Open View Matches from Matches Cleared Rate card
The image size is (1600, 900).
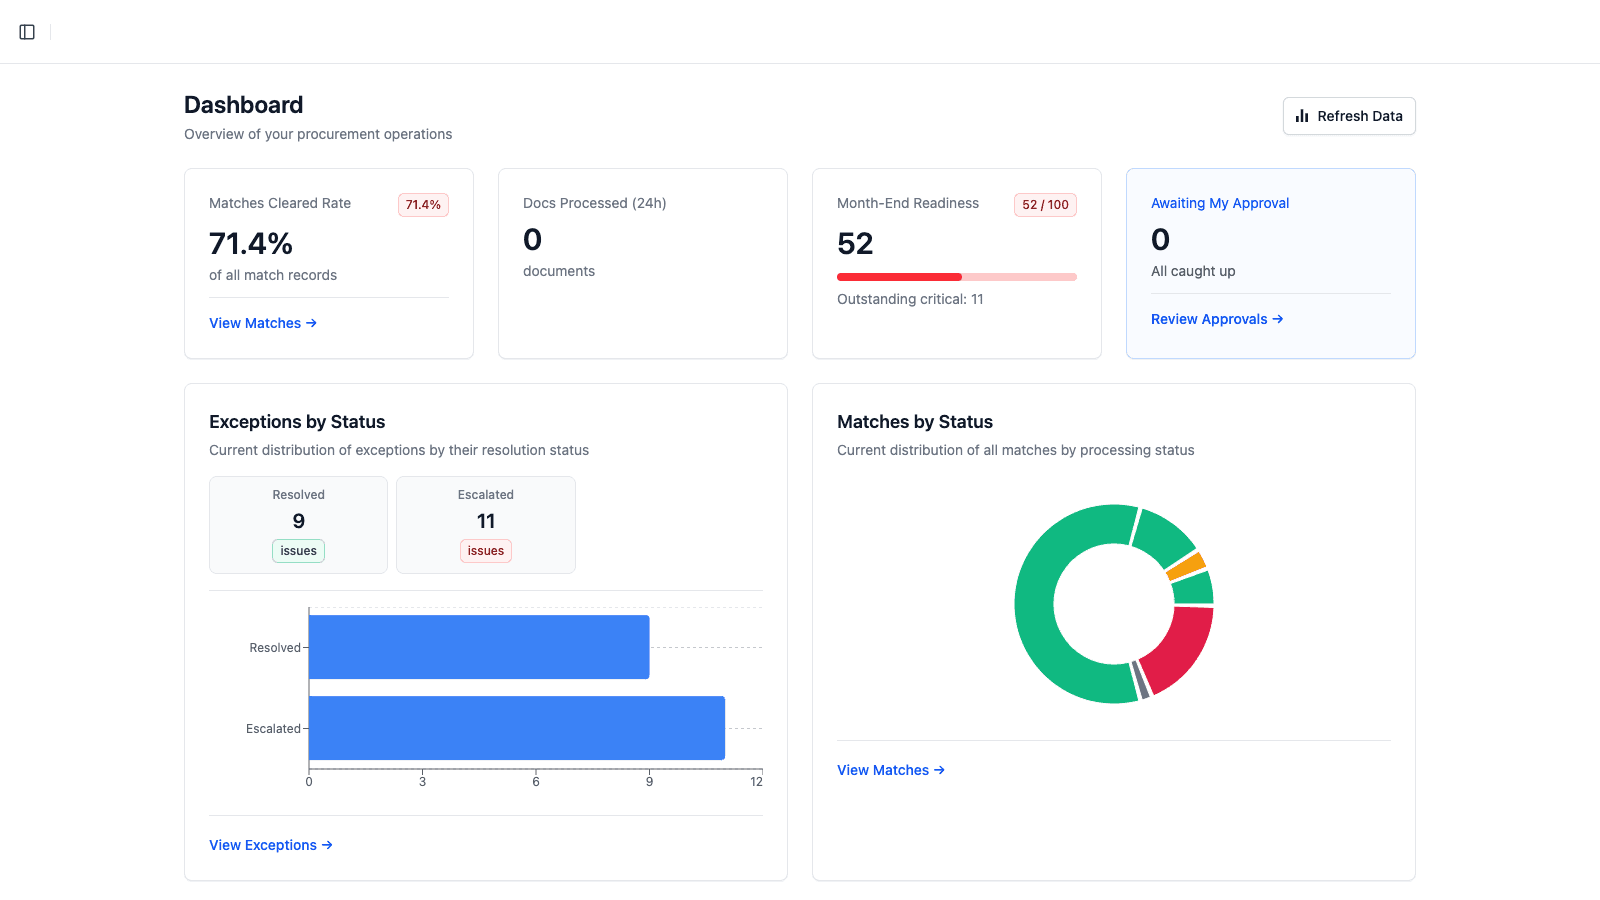coord(255,323)
